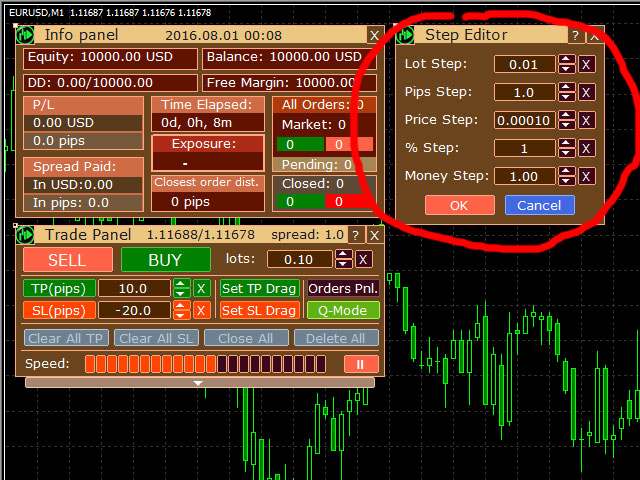The height and width of the screenshot is (480, 640).
Task: Close the Trade Panel
Action: [x=374, y=236]
